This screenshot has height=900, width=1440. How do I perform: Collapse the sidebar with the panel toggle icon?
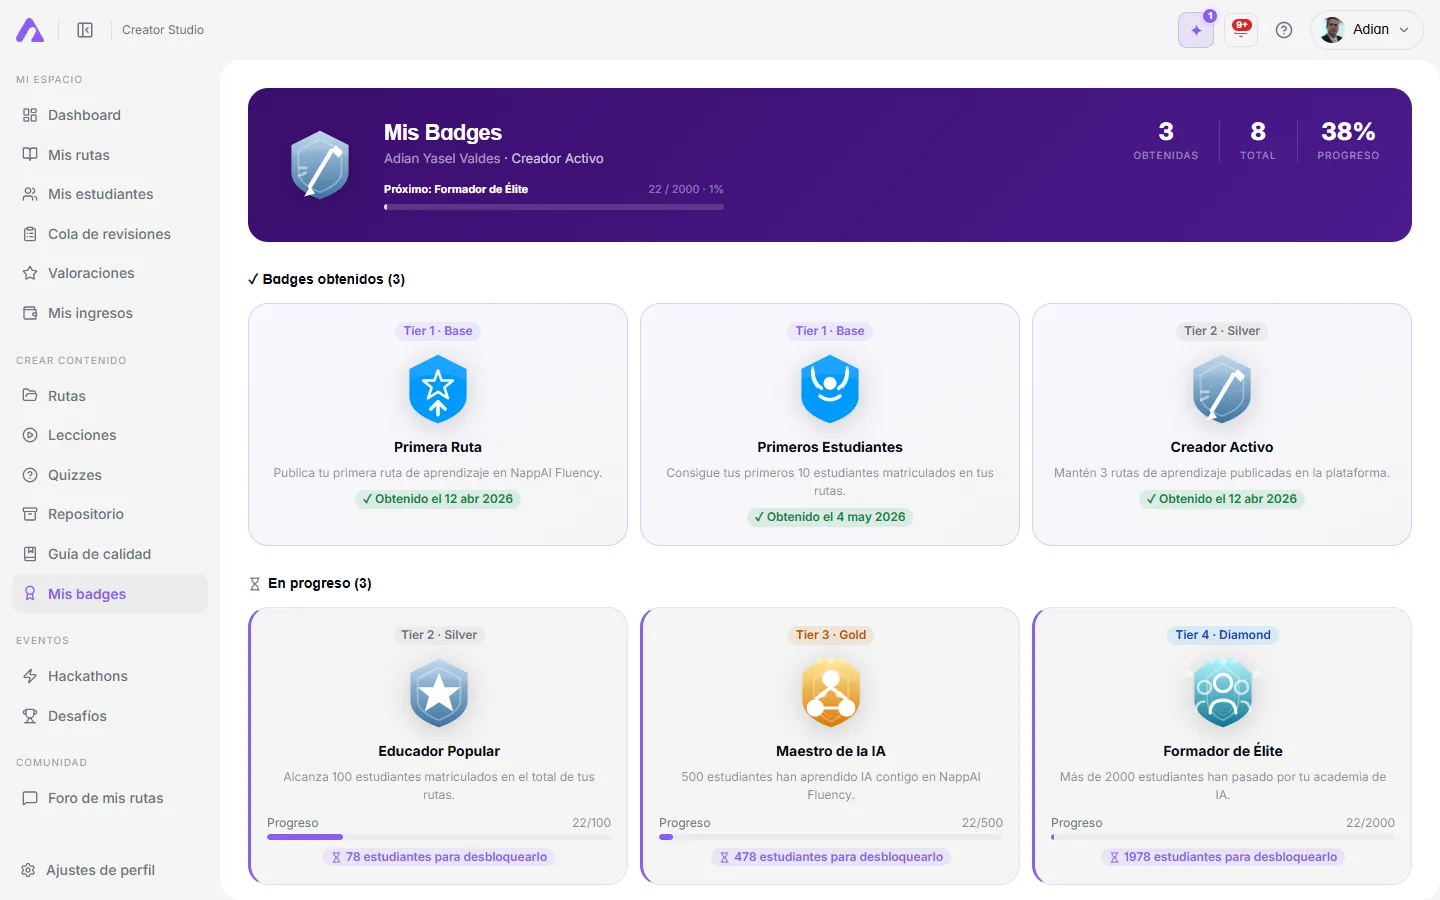[85, 30]
